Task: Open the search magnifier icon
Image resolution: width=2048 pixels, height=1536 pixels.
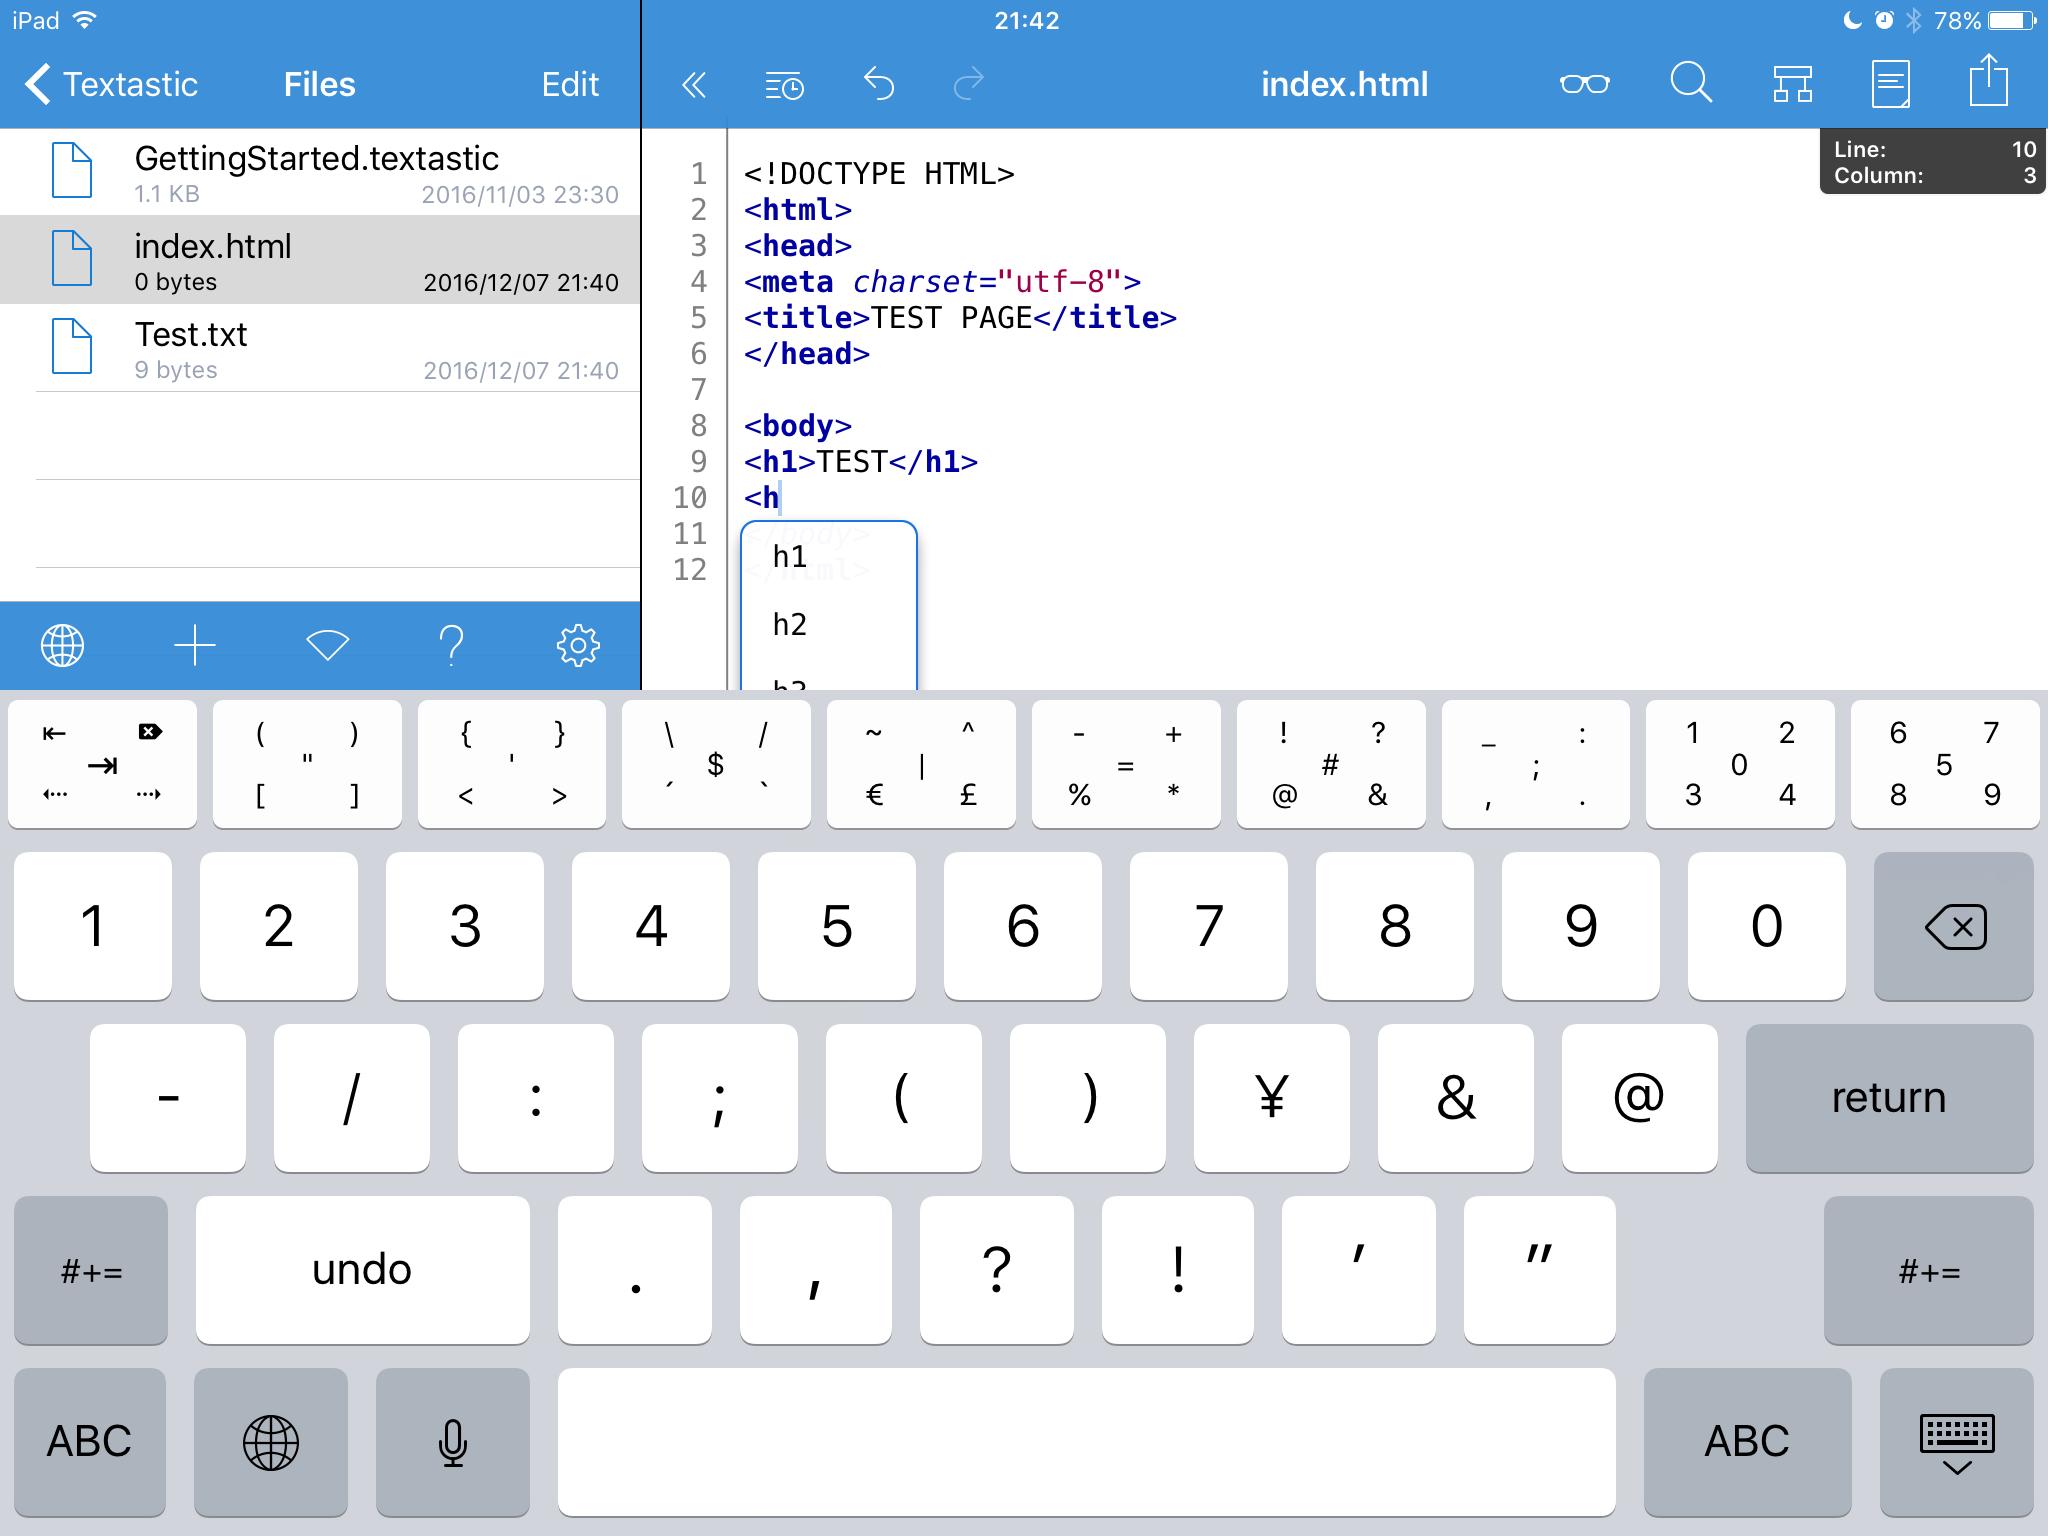Action: [1690, 83]
